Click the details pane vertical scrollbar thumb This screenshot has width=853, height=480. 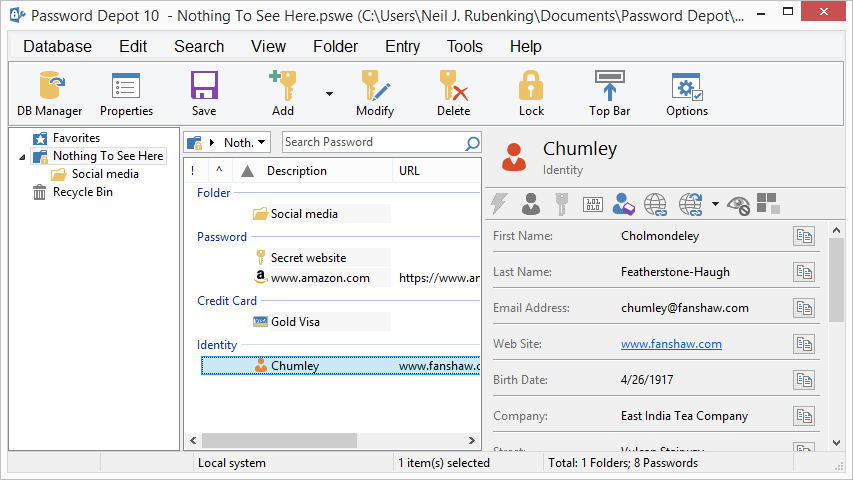coord(837,280)
